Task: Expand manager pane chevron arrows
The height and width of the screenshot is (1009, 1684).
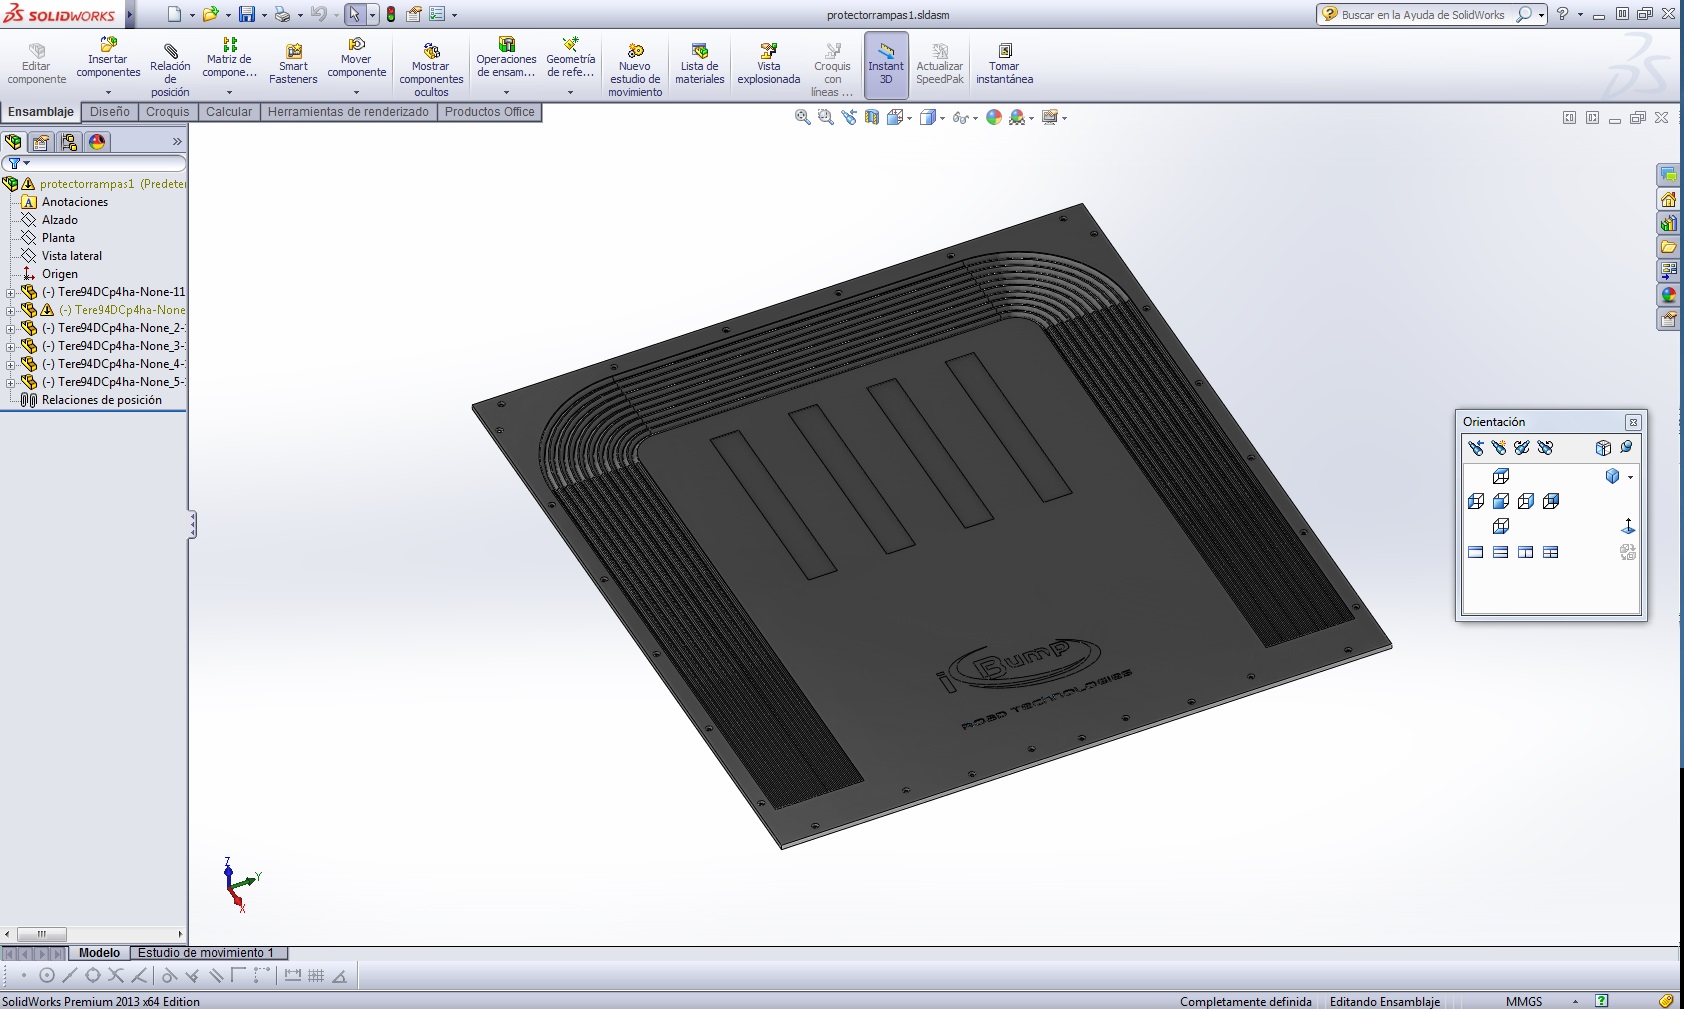Action: 177,142
